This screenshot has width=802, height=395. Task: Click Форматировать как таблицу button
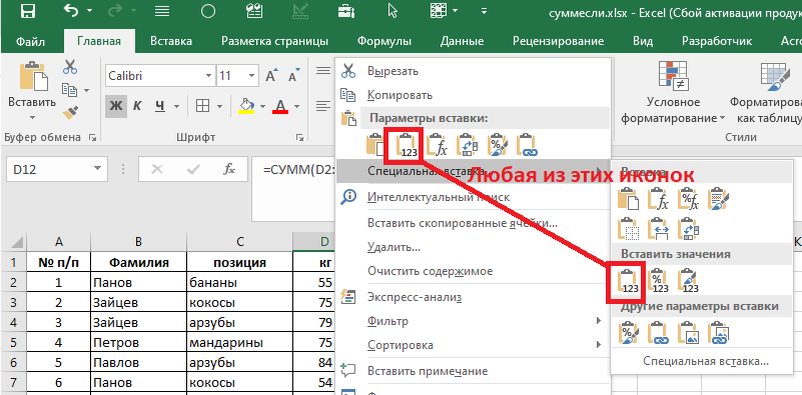point(766,92)
